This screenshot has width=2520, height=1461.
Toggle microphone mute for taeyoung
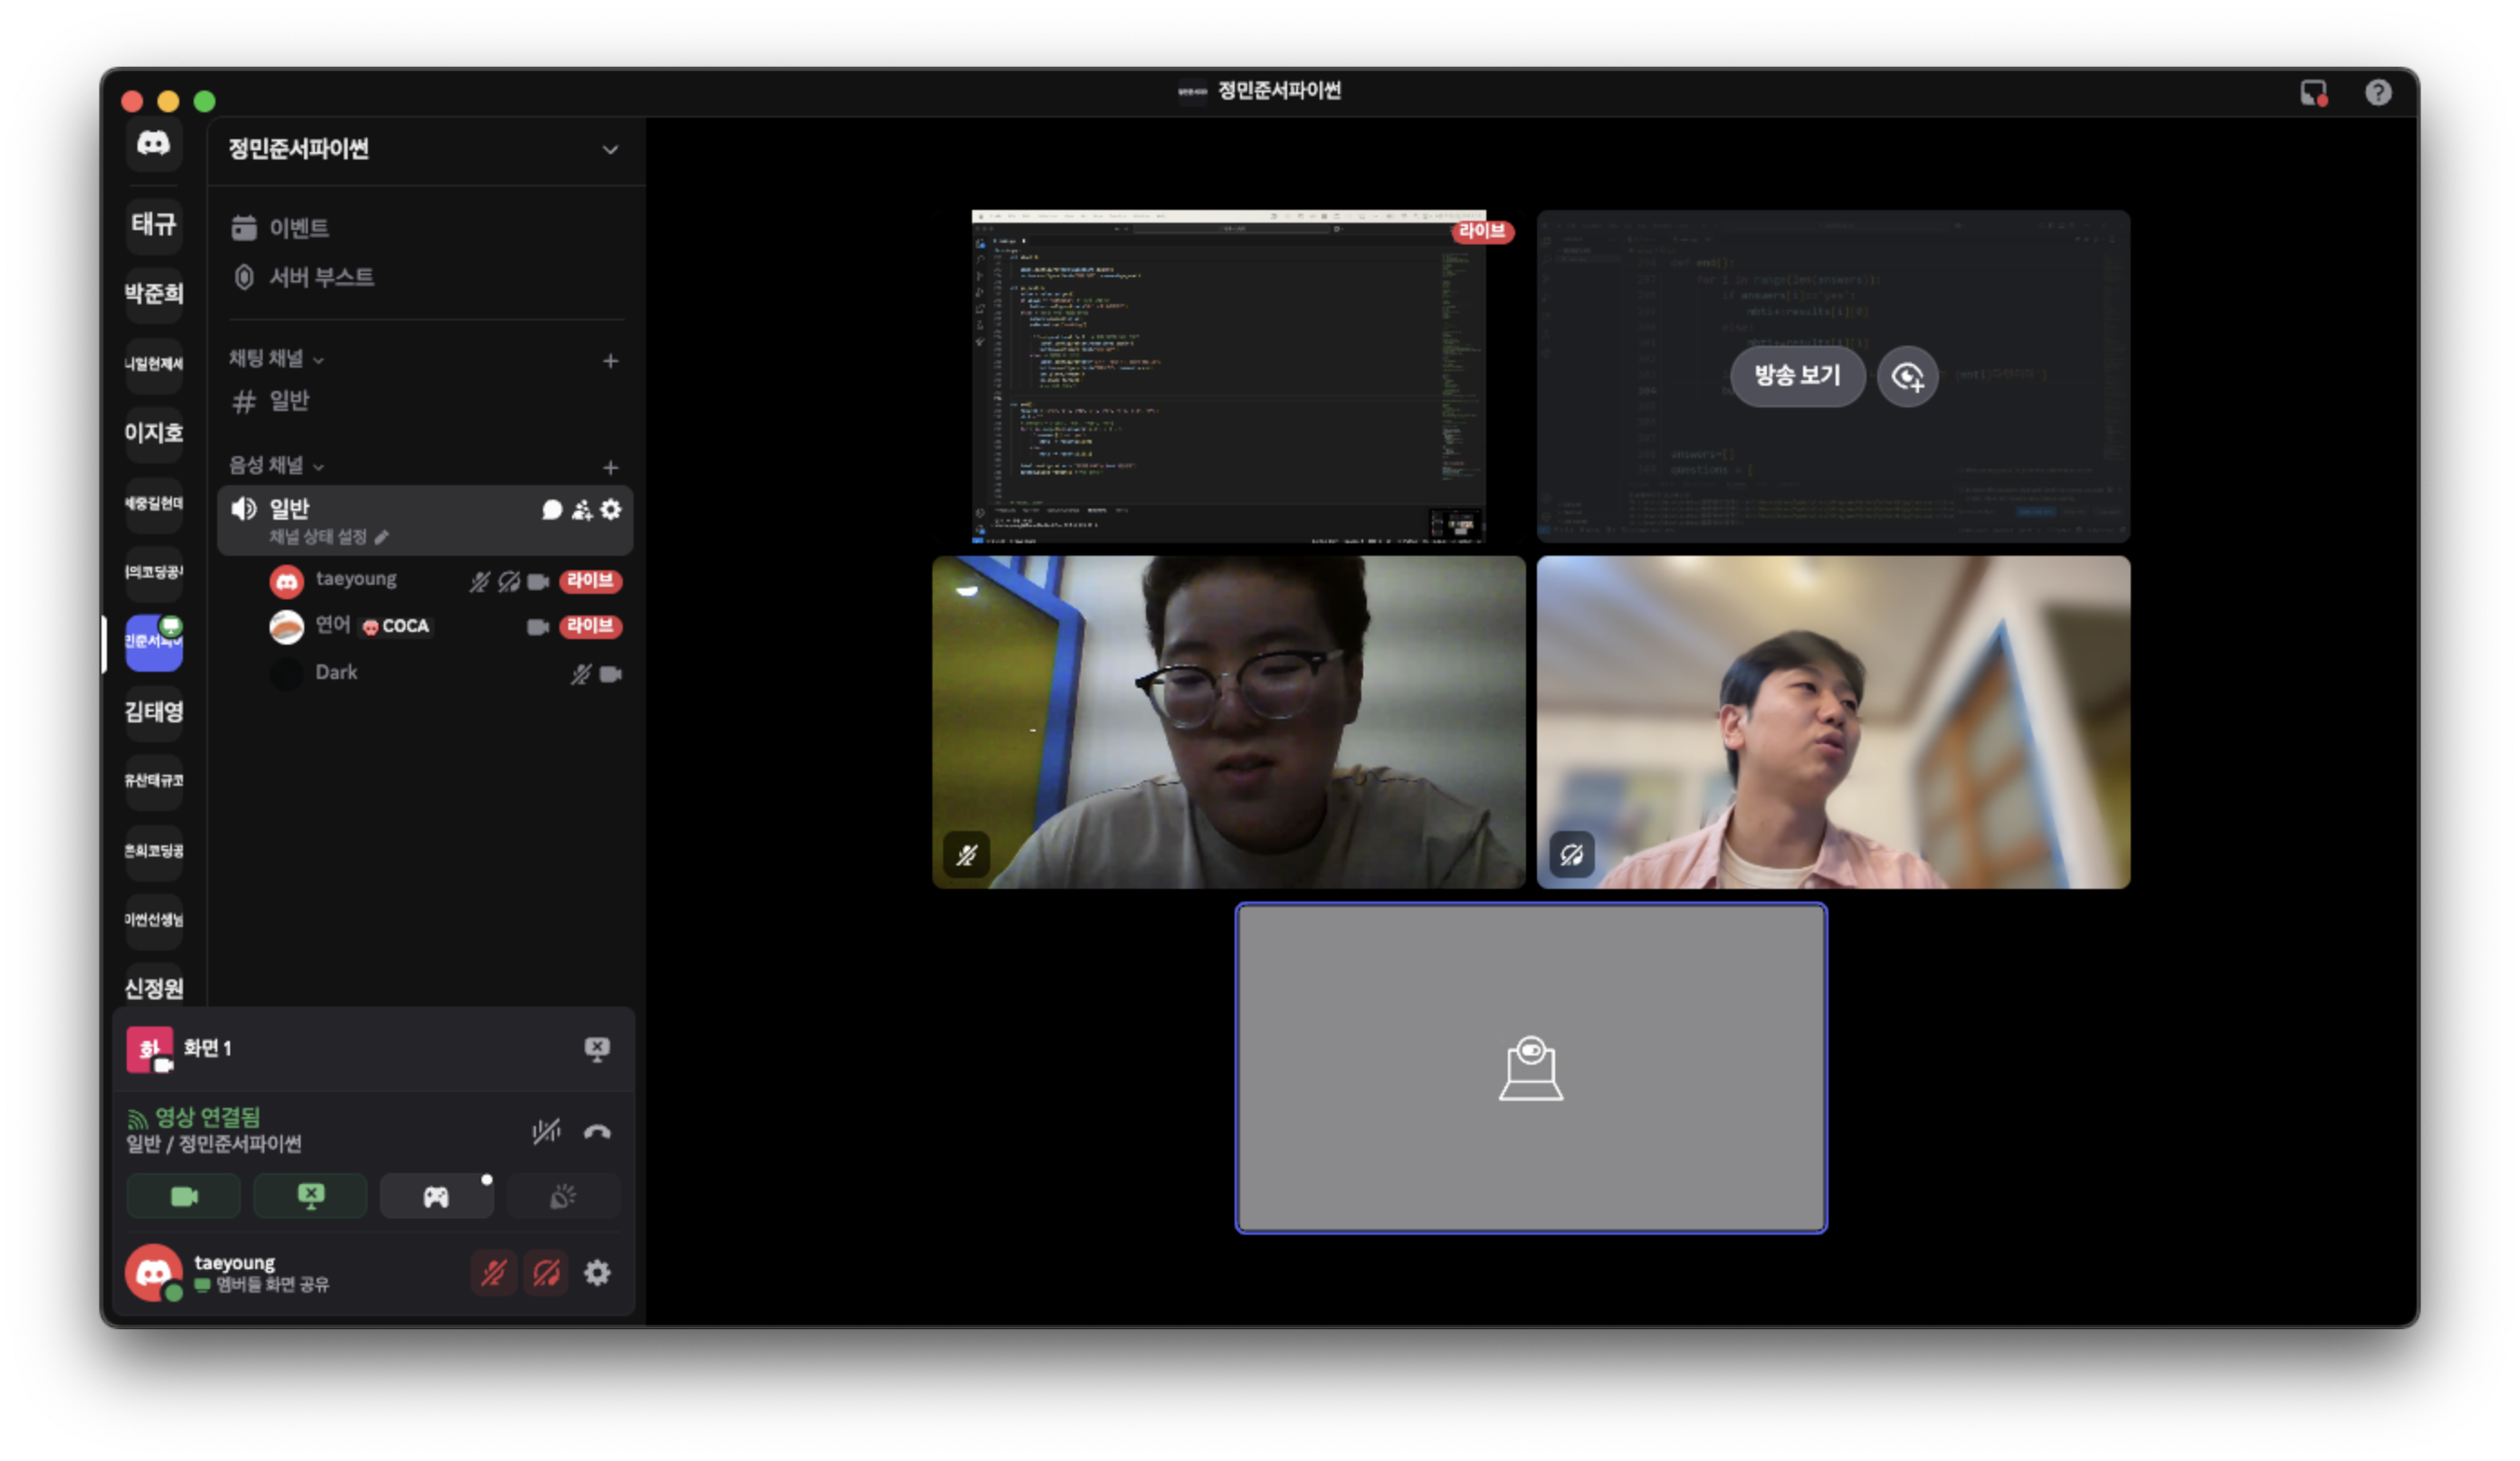pyautogui.click(x=494, y=1273)
